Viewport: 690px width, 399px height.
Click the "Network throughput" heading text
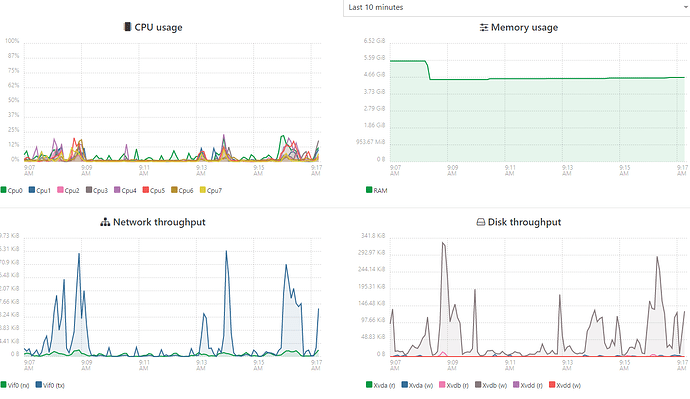(159, 222)
